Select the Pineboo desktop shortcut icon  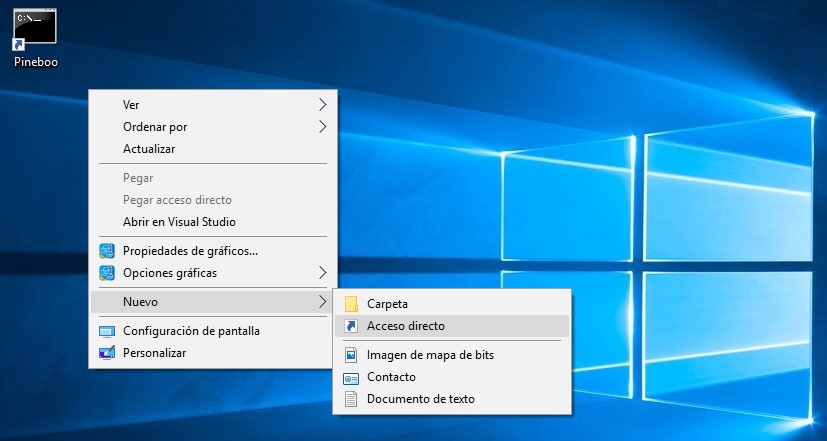(34, 28)
